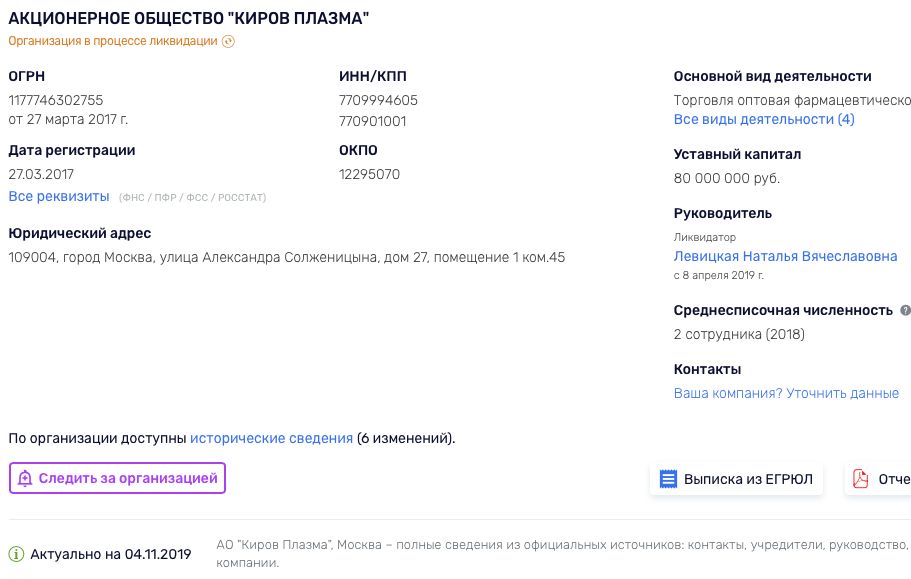Open Все реквизиты link
Screen dimensions: 911x579
pos(59,196)
